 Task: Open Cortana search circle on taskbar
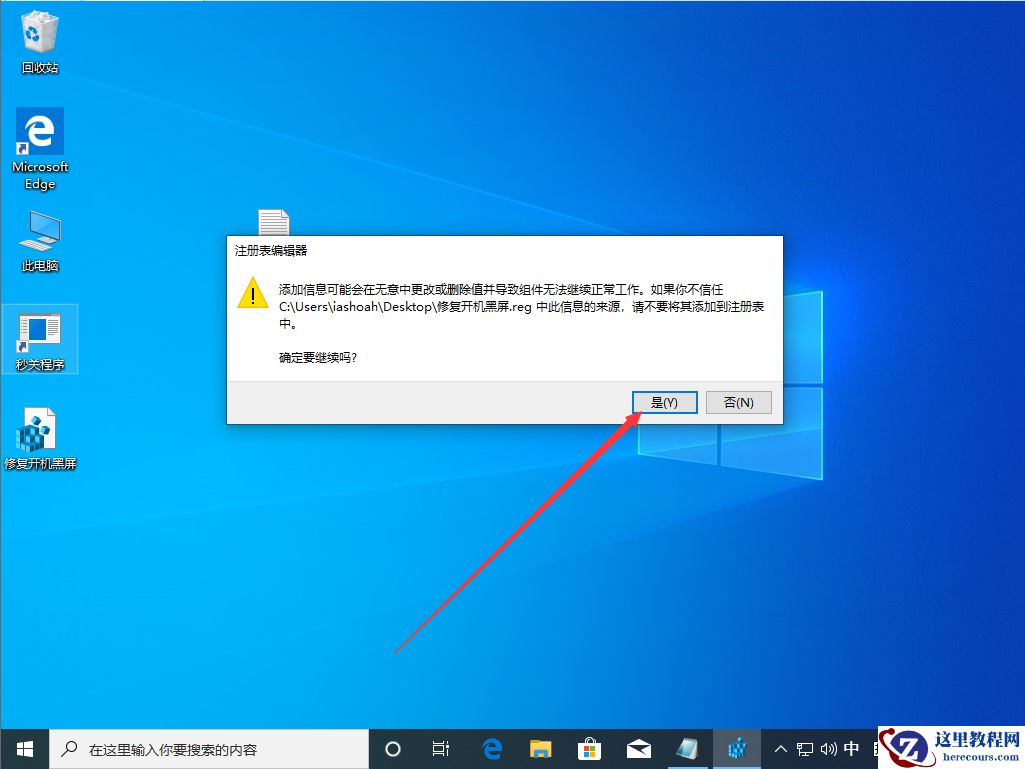[393, 748]
